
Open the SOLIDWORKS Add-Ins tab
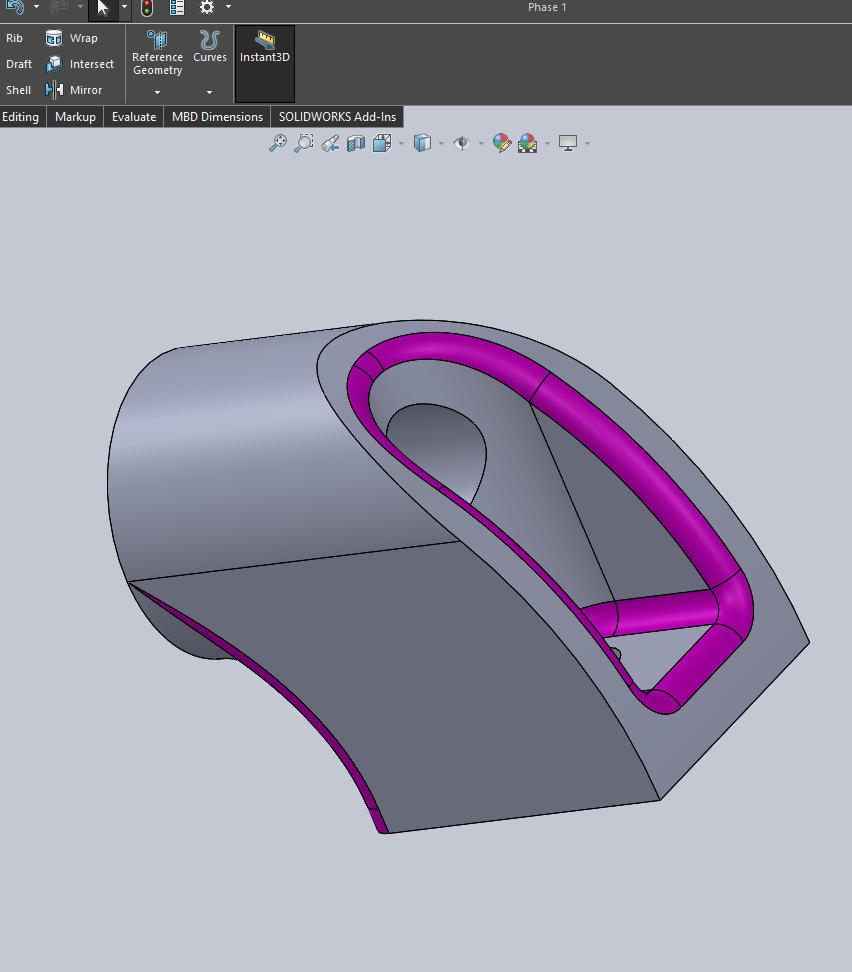pyautogui.click(x=336, y=116)
